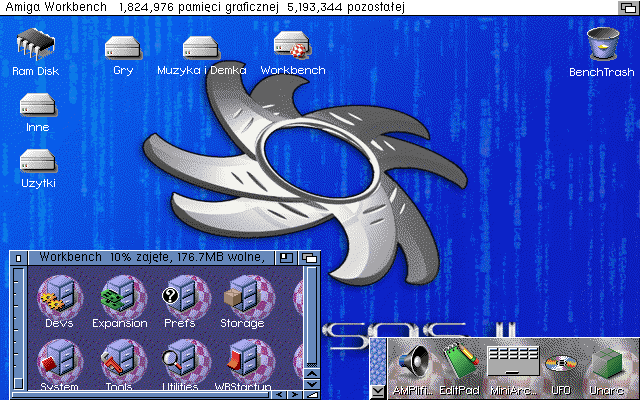Screen dimensions: 640x400
Task: Click the Workbench window vertical scrollbar
Action: (312, 316)
